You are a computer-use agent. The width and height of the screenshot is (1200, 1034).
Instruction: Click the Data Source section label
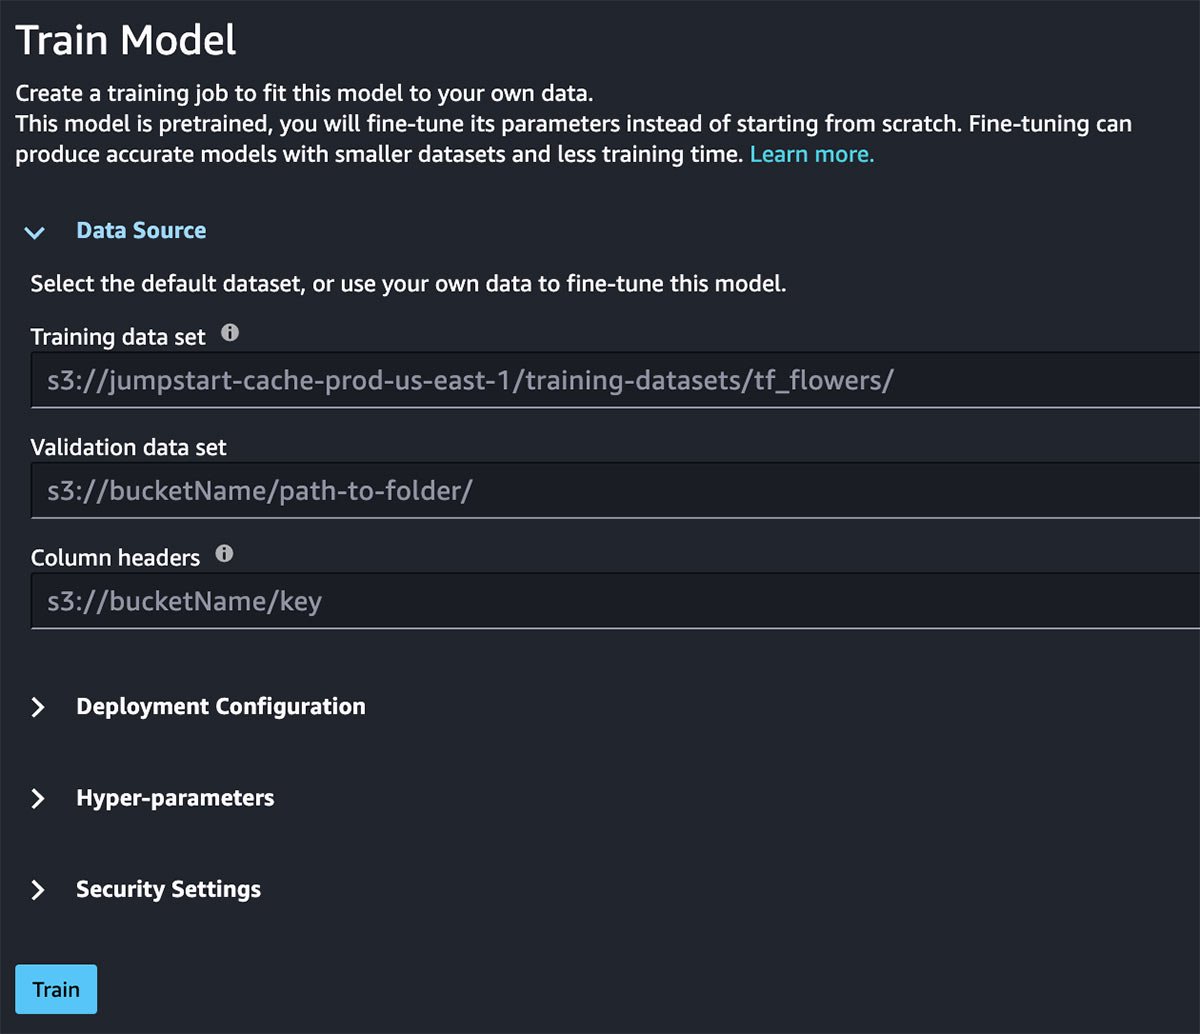141,230
